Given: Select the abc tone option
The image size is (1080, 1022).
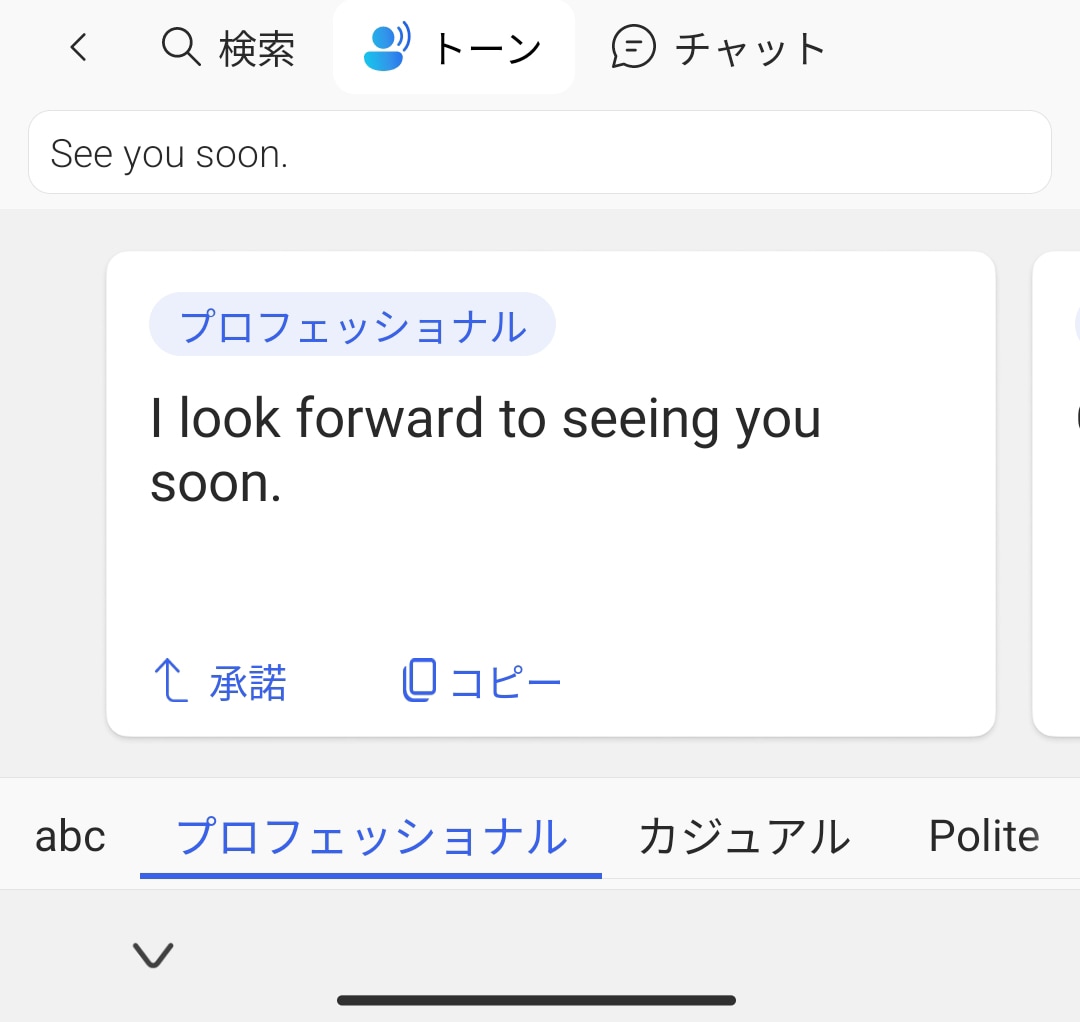Looking at the screenshot, I should 70,836.
